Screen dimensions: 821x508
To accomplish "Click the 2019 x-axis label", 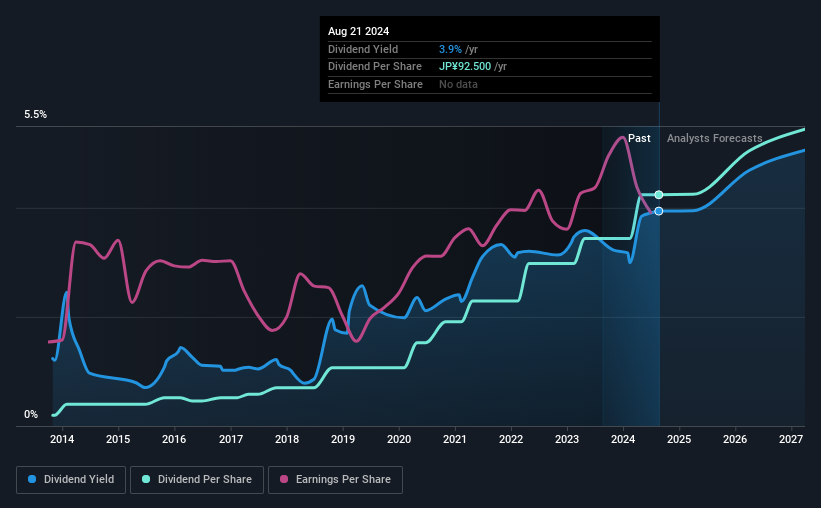I will point(343,439).
